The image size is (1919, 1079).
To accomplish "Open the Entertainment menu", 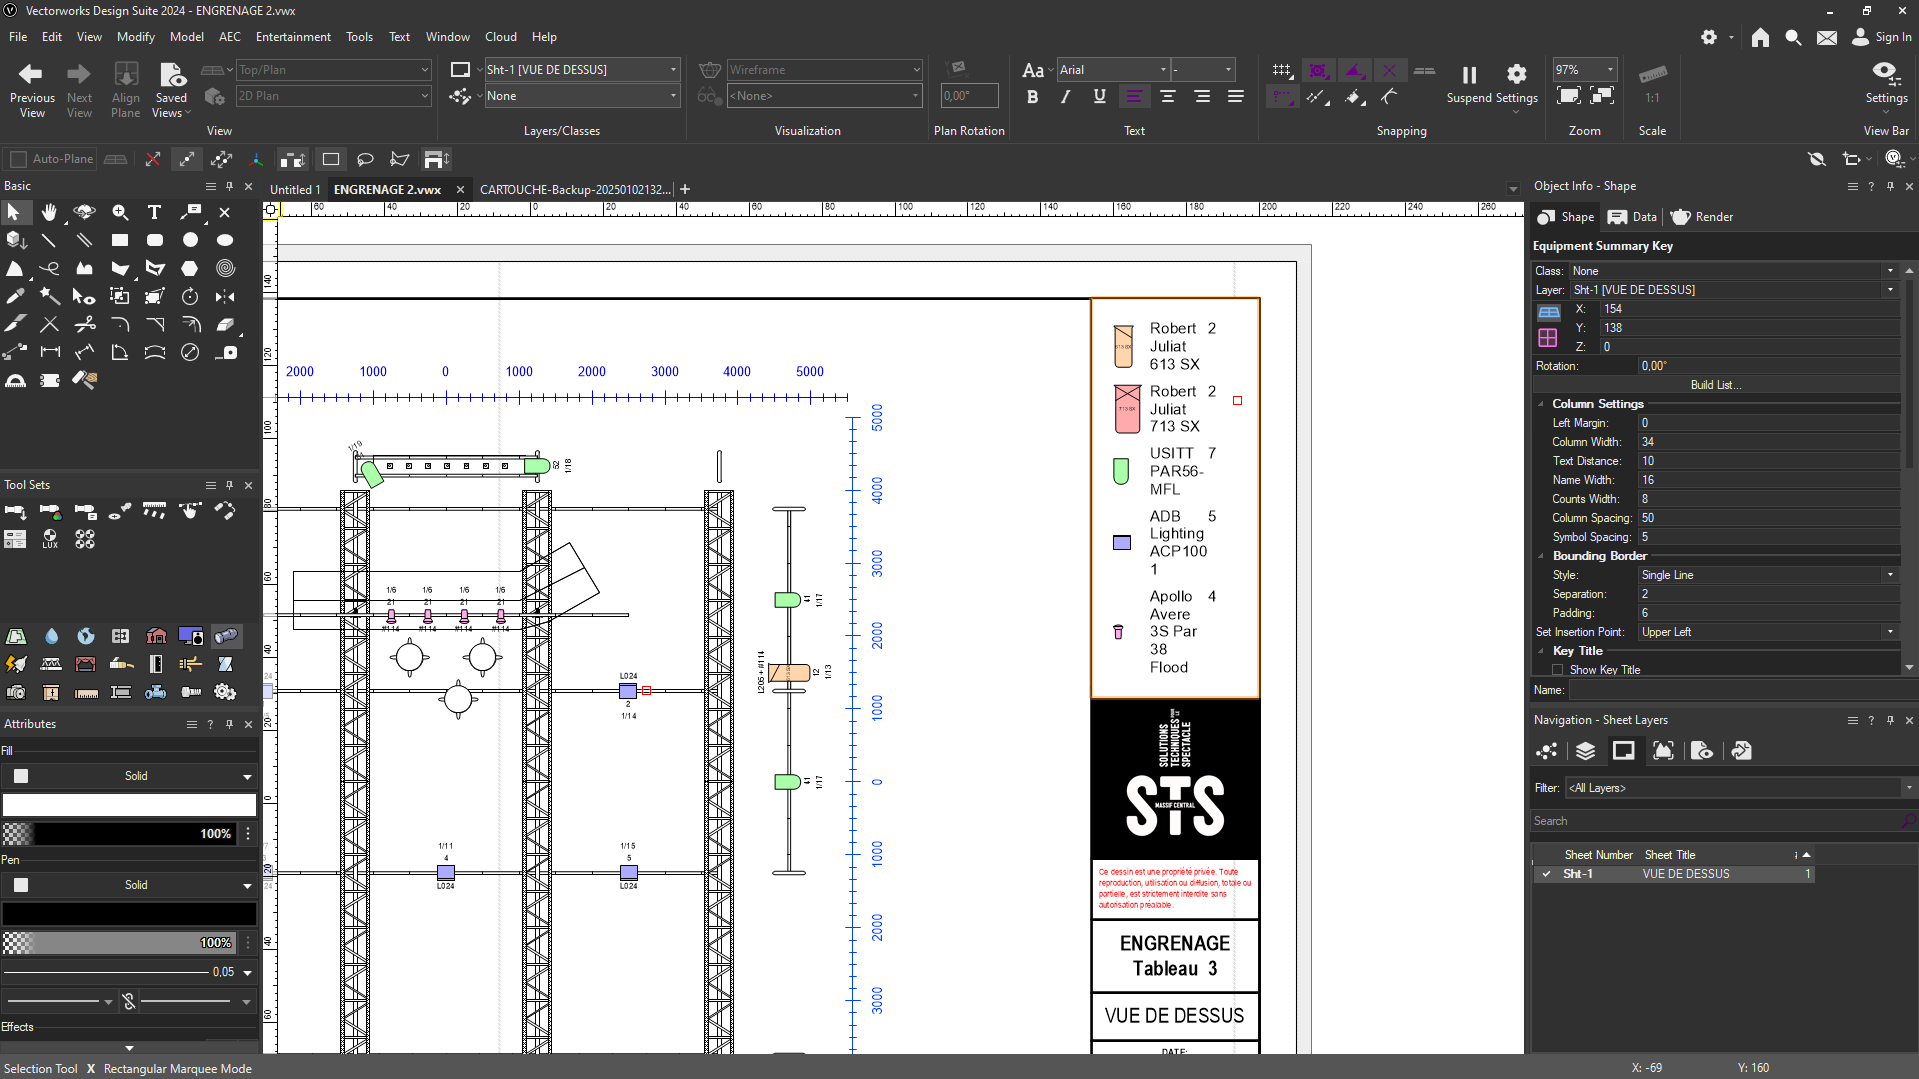I will [293, 37].
